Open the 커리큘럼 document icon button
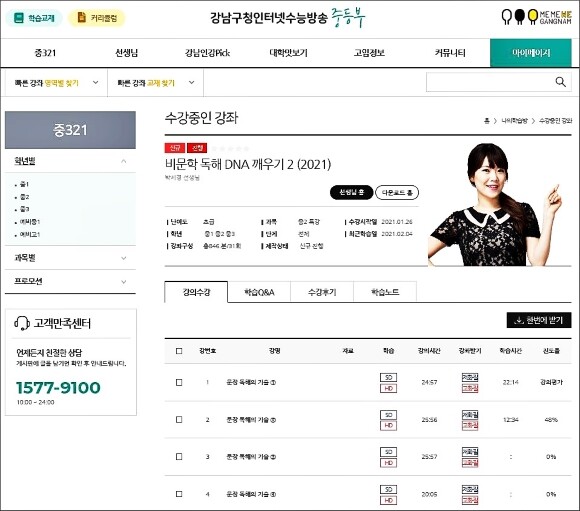The image size is (580, 511). click(97, 18)
